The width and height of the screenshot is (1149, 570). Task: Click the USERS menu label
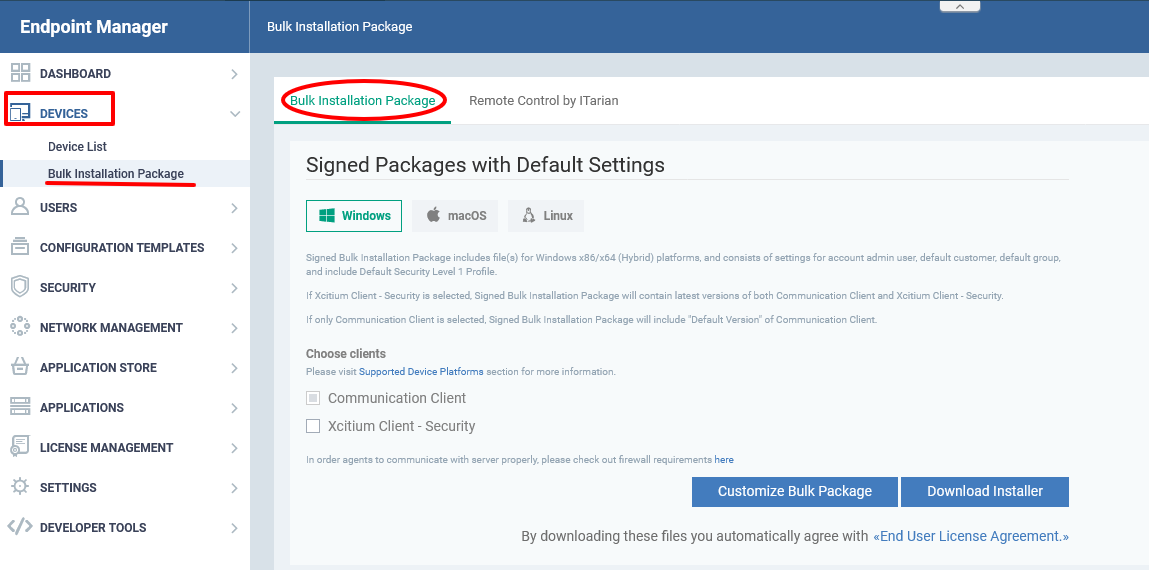59,208
